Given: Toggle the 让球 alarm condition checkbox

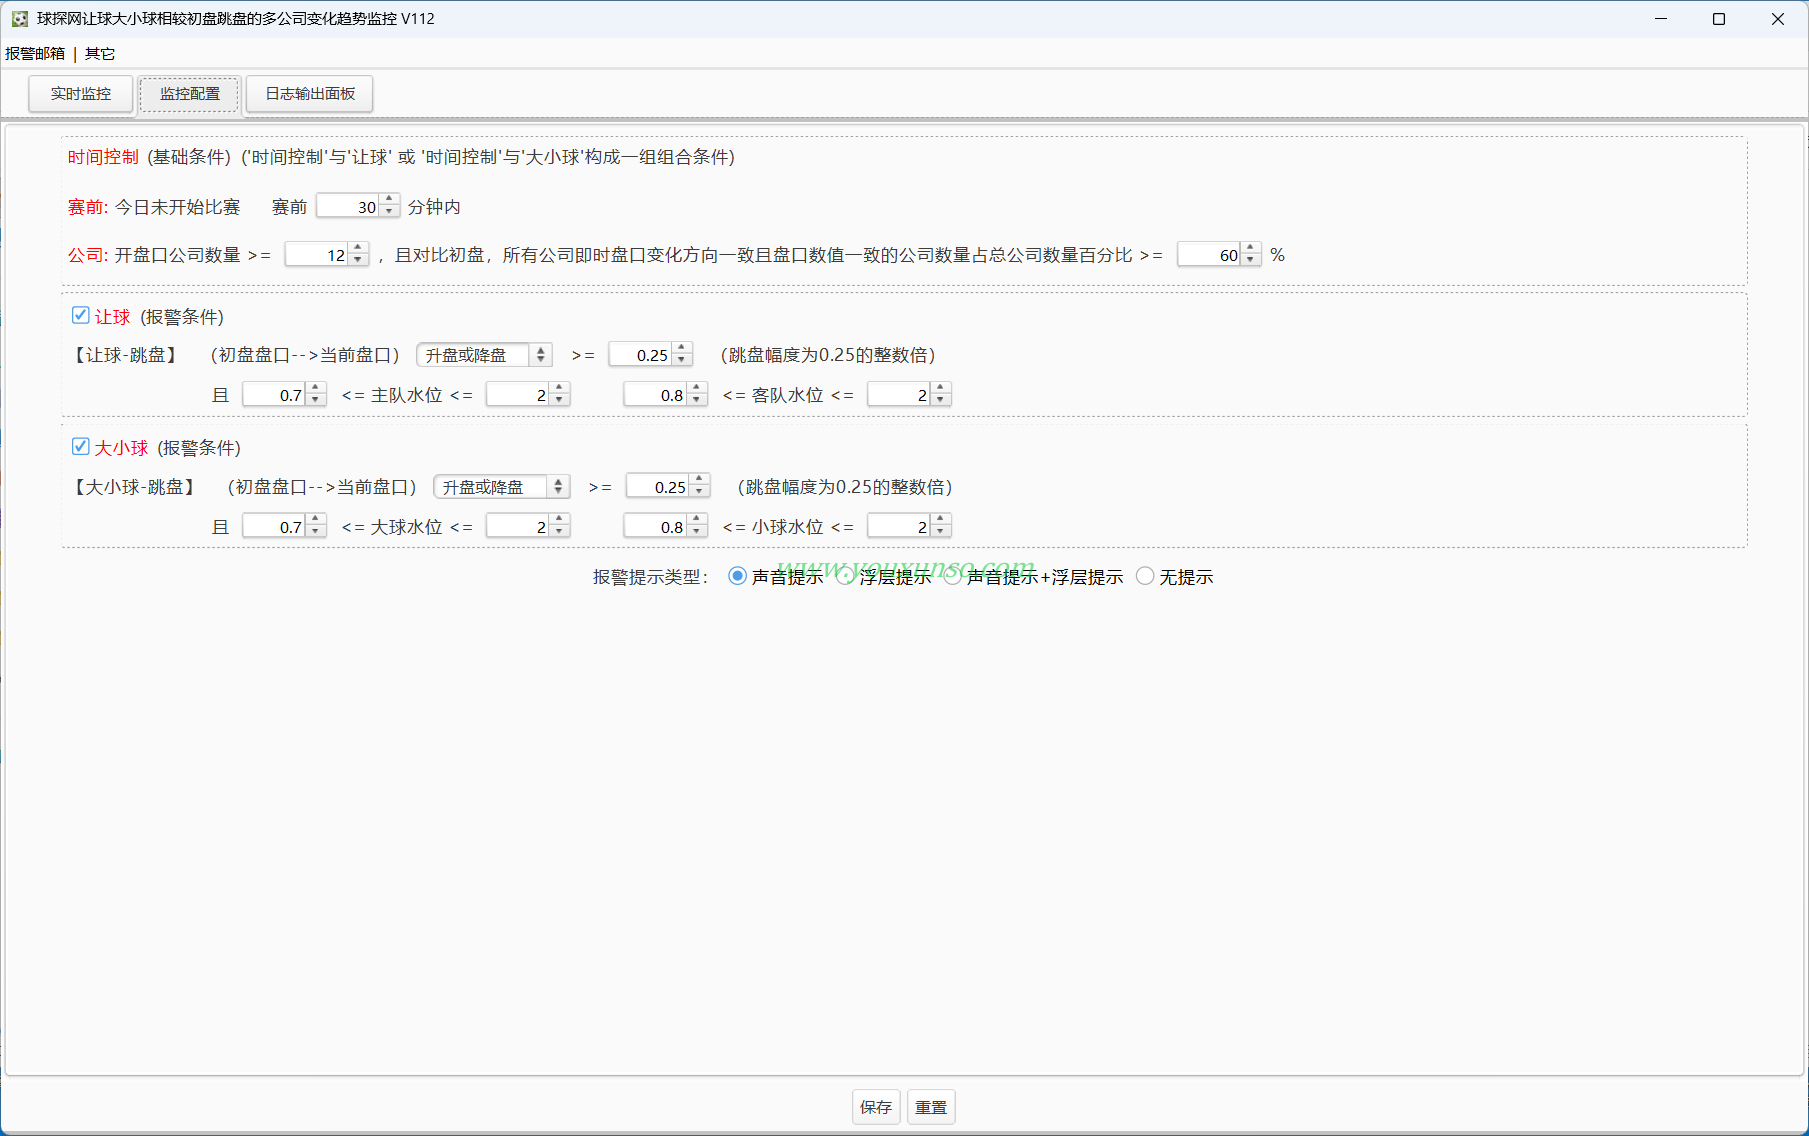Looking at the screenshot, I should pyautogui.click(x=81, y=316).
